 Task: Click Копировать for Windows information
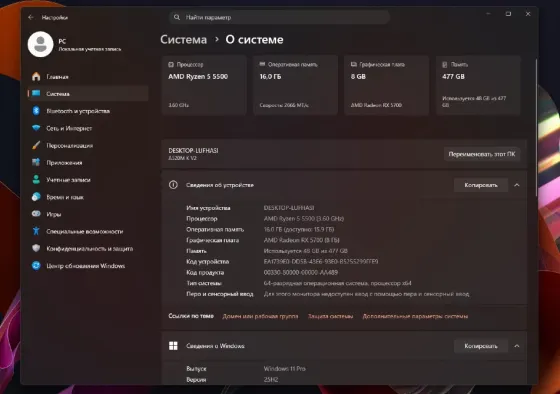481,346
